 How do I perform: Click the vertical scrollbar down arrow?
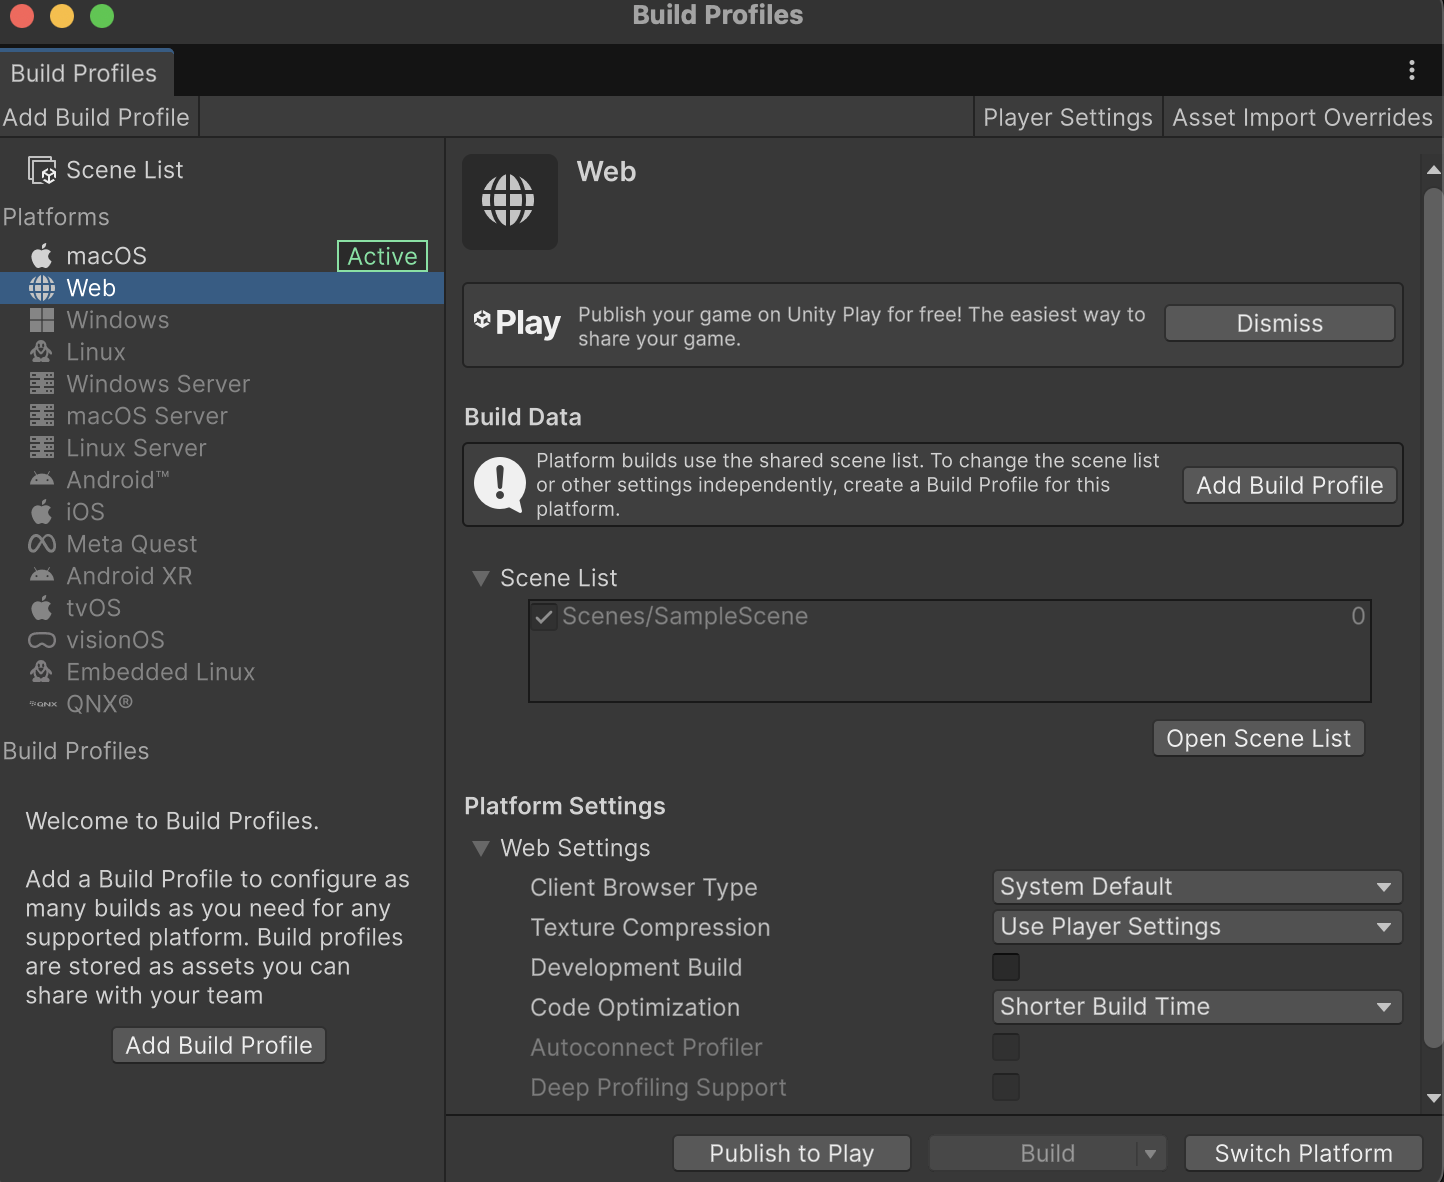(1433, 1098)
